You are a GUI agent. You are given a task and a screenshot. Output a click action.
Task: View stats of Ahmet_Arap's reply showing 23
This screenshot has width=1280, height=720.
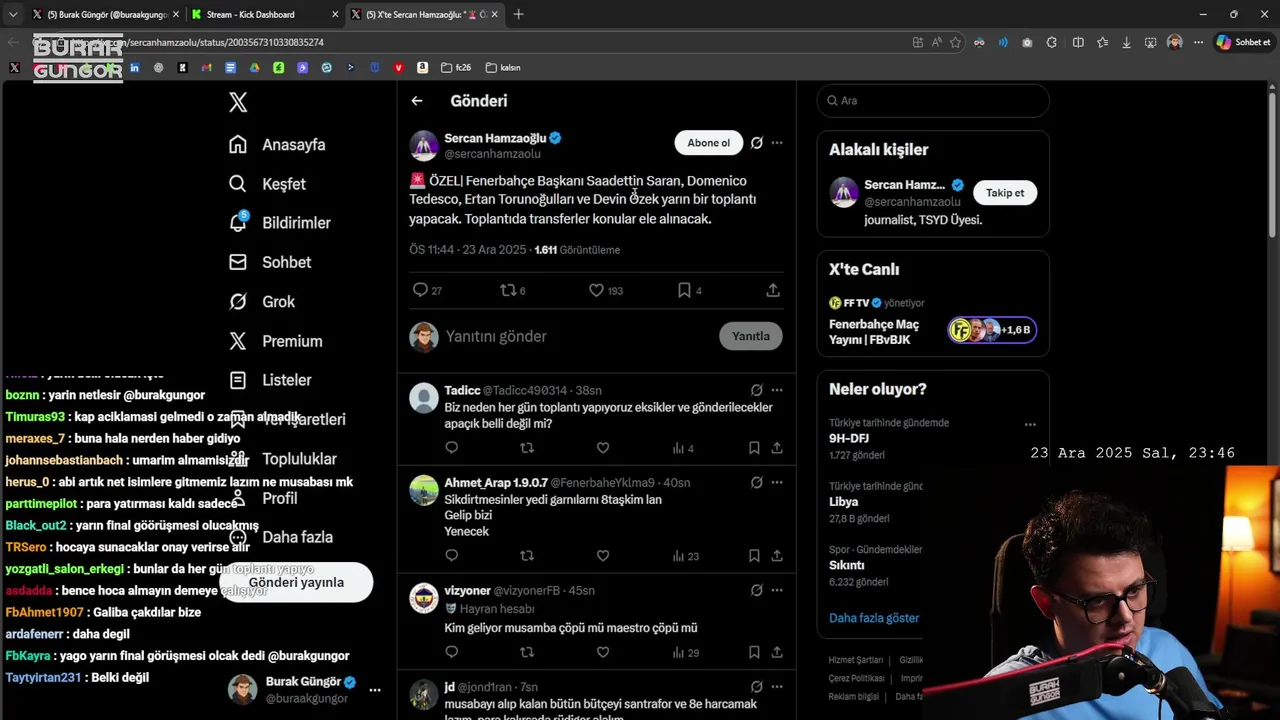click(686, 556)
